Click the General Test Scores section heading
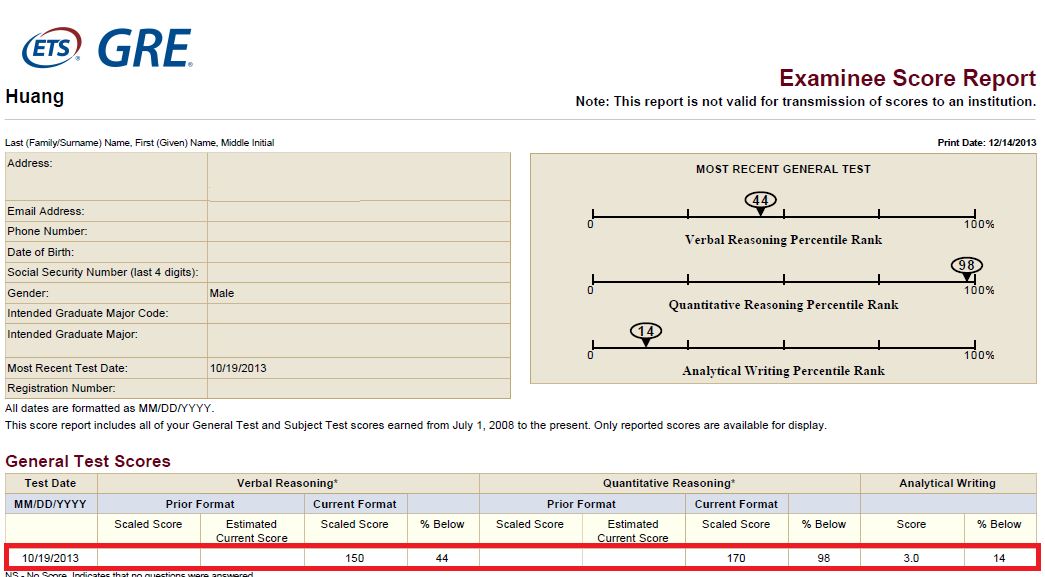This screenshot has height=577, width=1045. 88,461
